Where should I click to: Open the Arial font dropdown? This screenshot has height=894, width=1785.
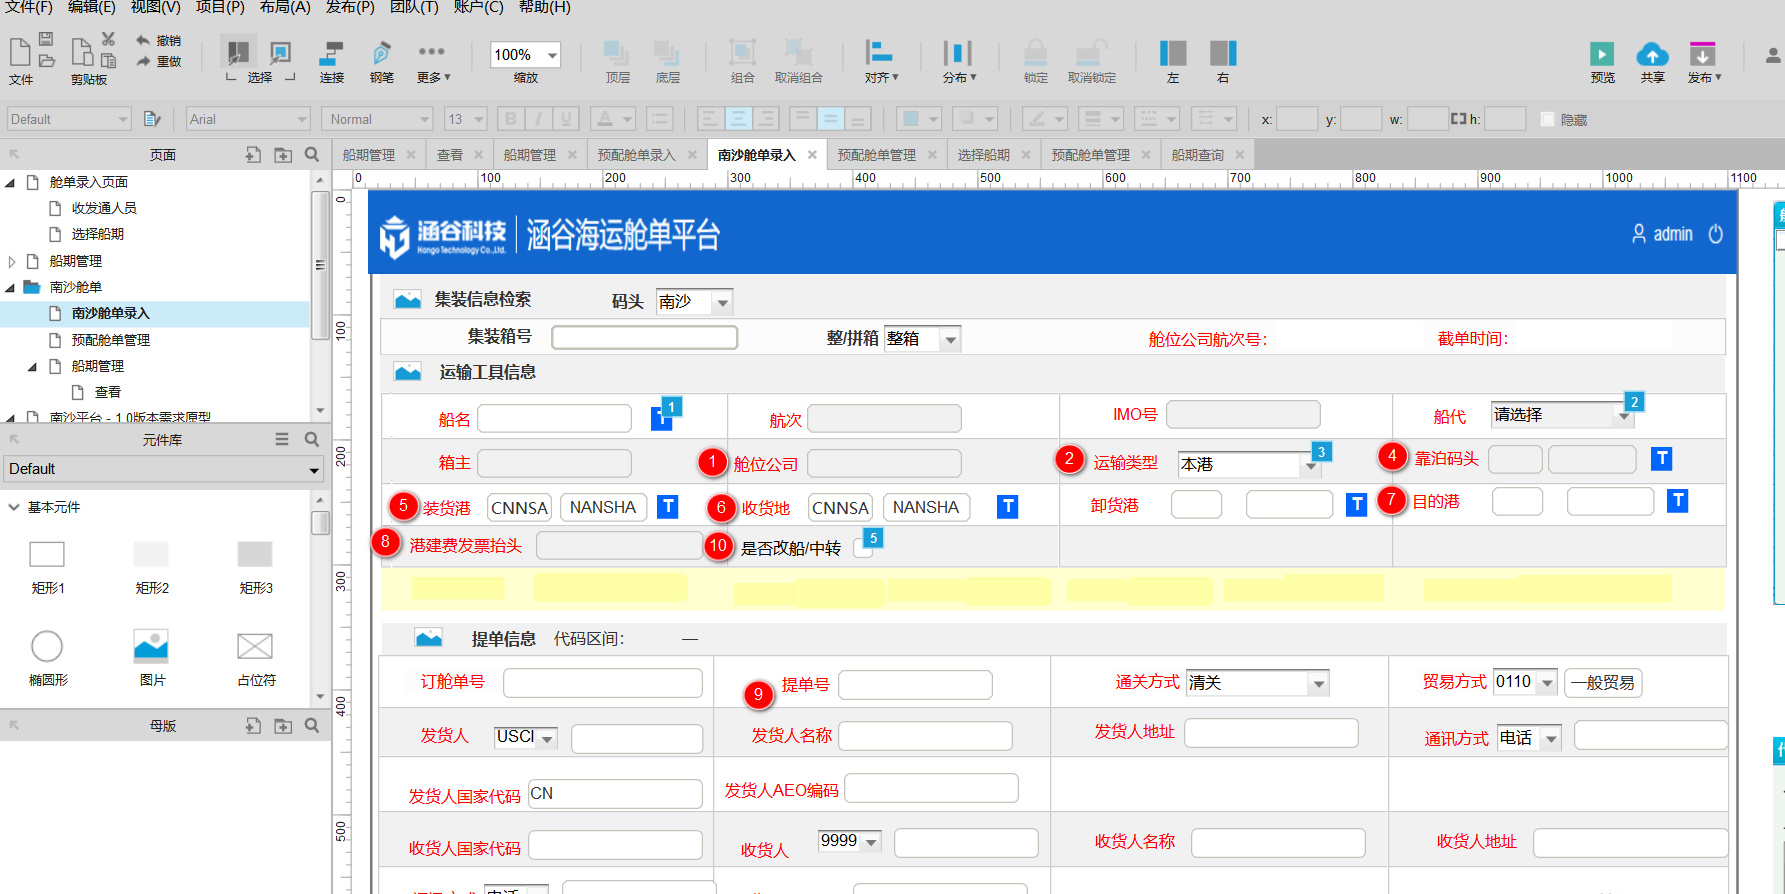click(x=248, y=119)
